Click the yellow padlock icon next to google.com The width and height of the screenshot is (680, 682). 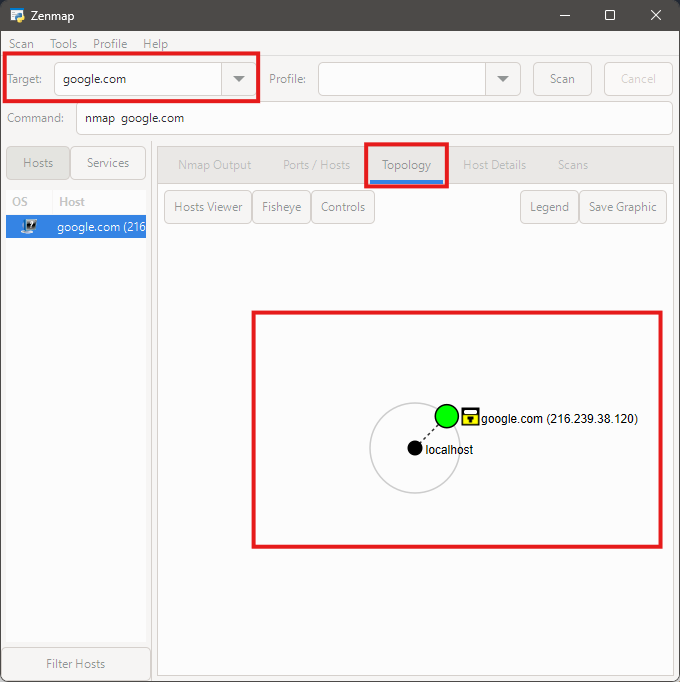[470, 417]
